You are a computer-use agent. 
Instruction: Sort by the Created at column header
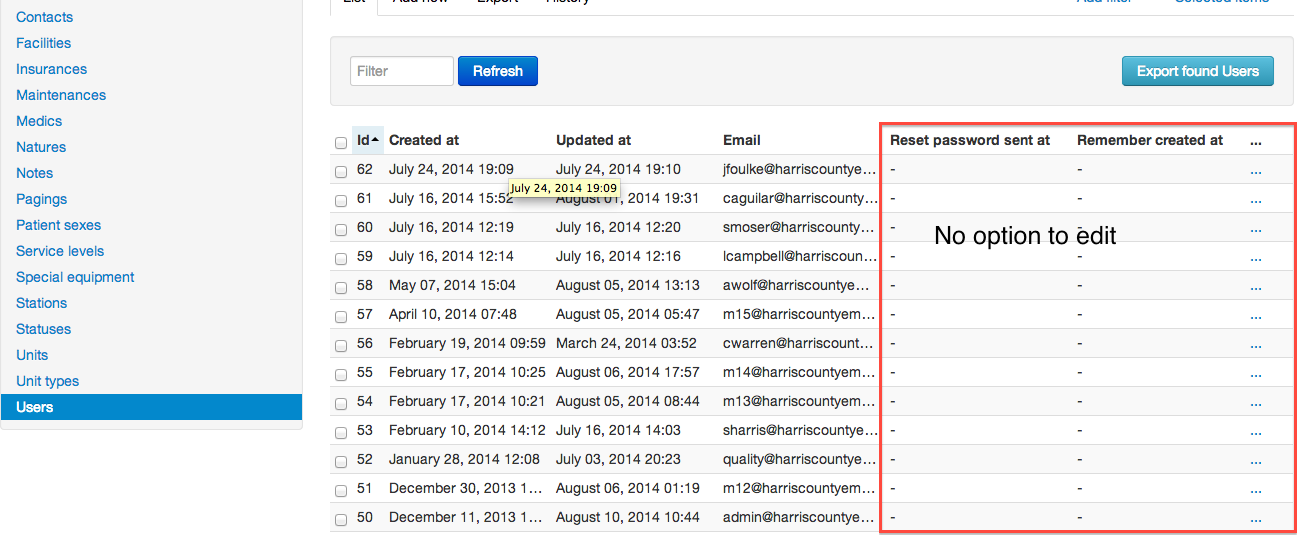[x=424, y=140]
